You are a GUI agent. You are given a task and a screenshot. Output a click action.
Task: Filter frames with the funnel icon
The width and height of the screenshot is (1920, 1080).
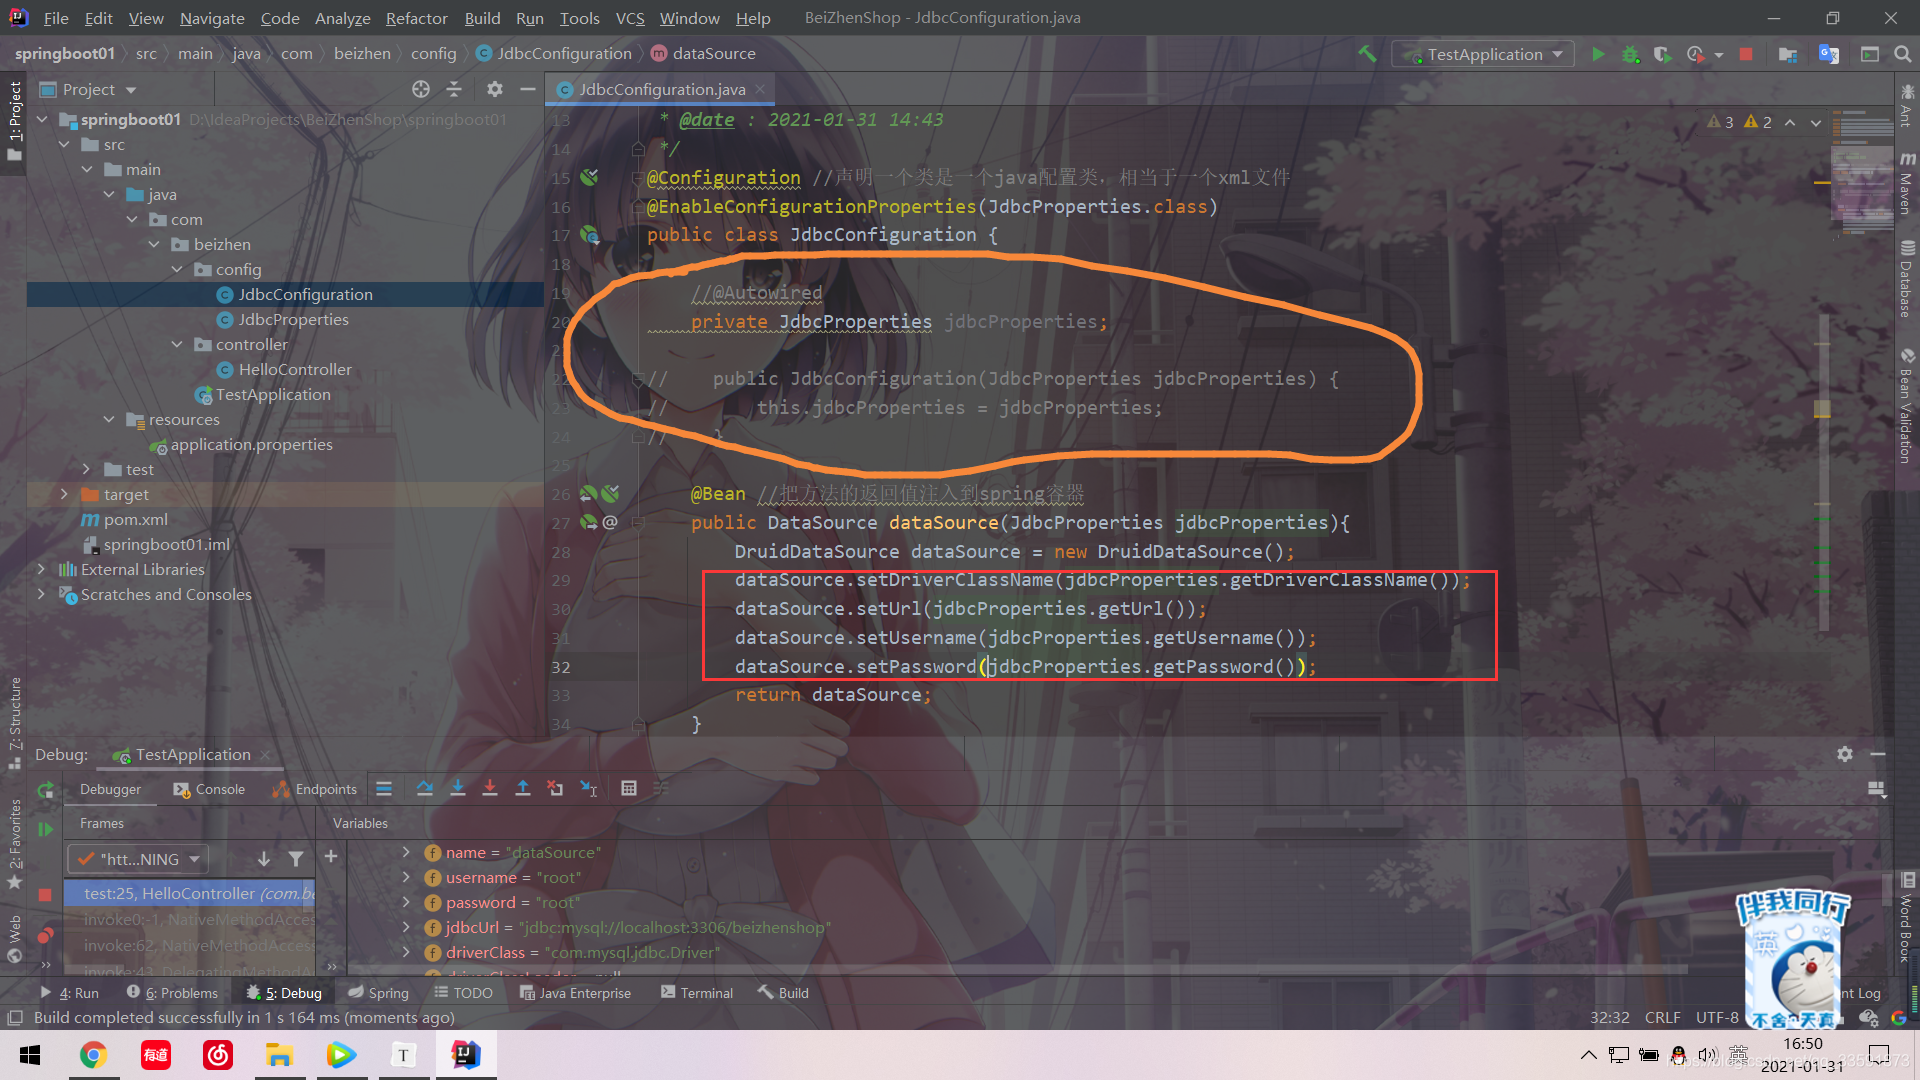tap(296, 859)
